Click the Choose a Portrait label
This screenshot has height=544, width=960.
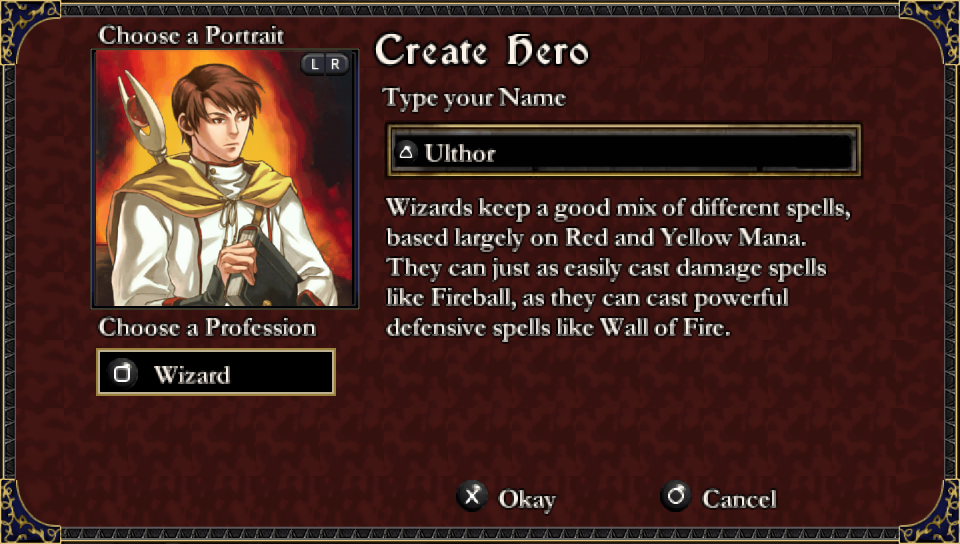tap(191, 35)
